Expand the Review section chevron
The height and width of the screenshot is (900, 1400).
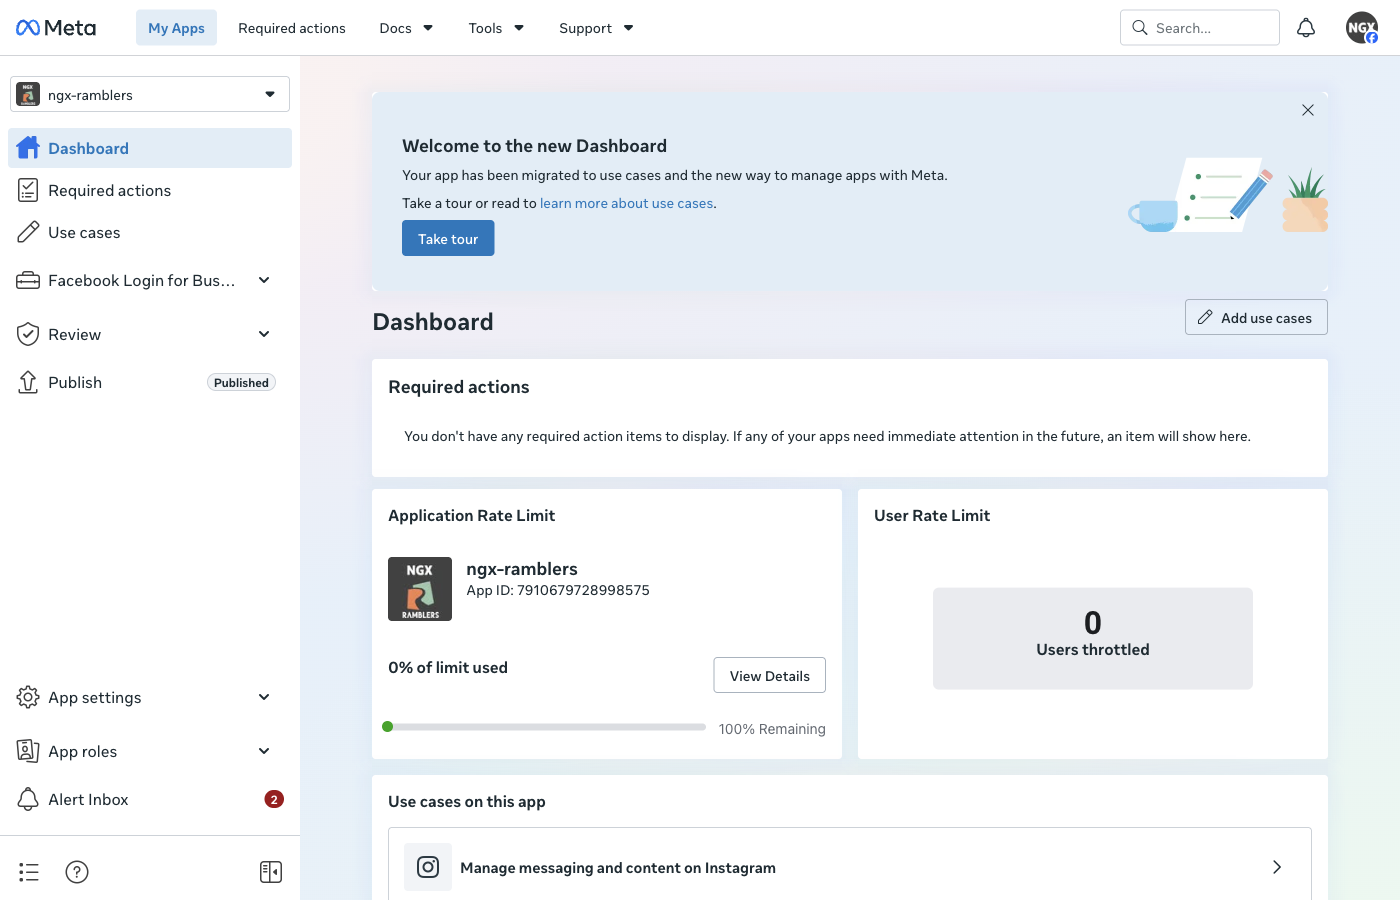coord(264,334)
